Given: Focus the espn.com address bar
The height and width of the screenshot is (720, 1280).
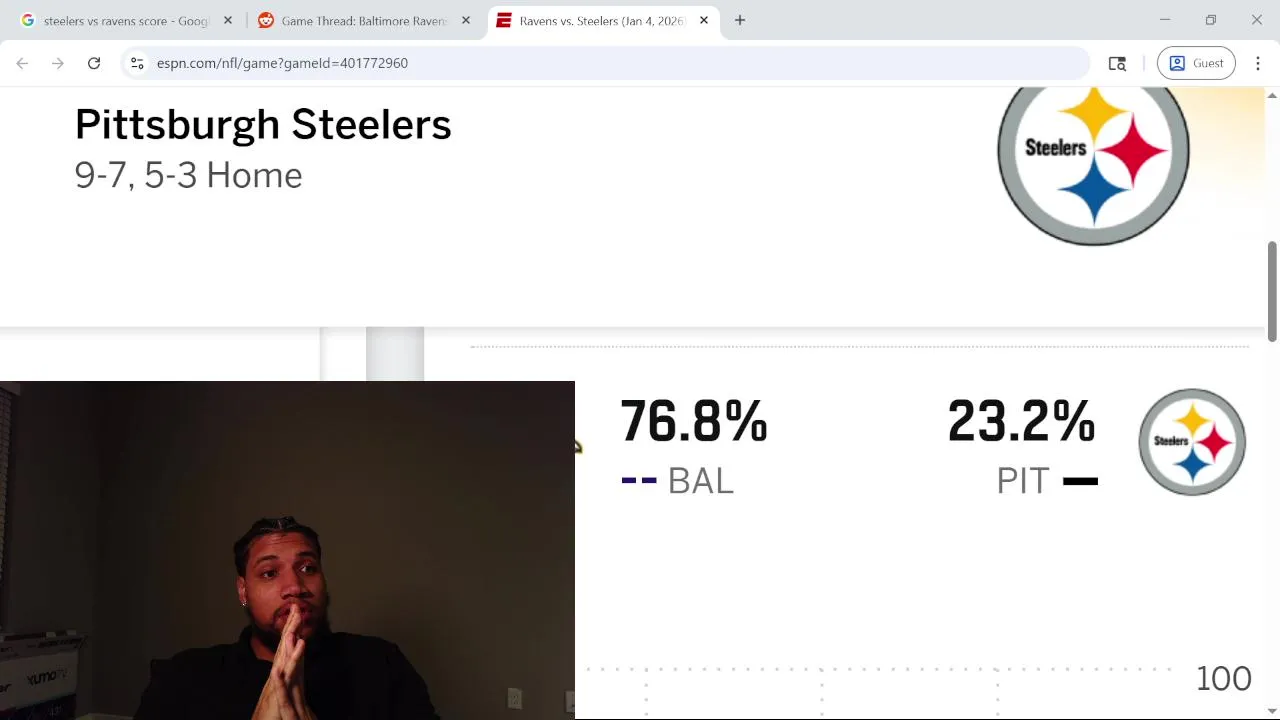Looking at the screenshot, I should tap(600, 63).
